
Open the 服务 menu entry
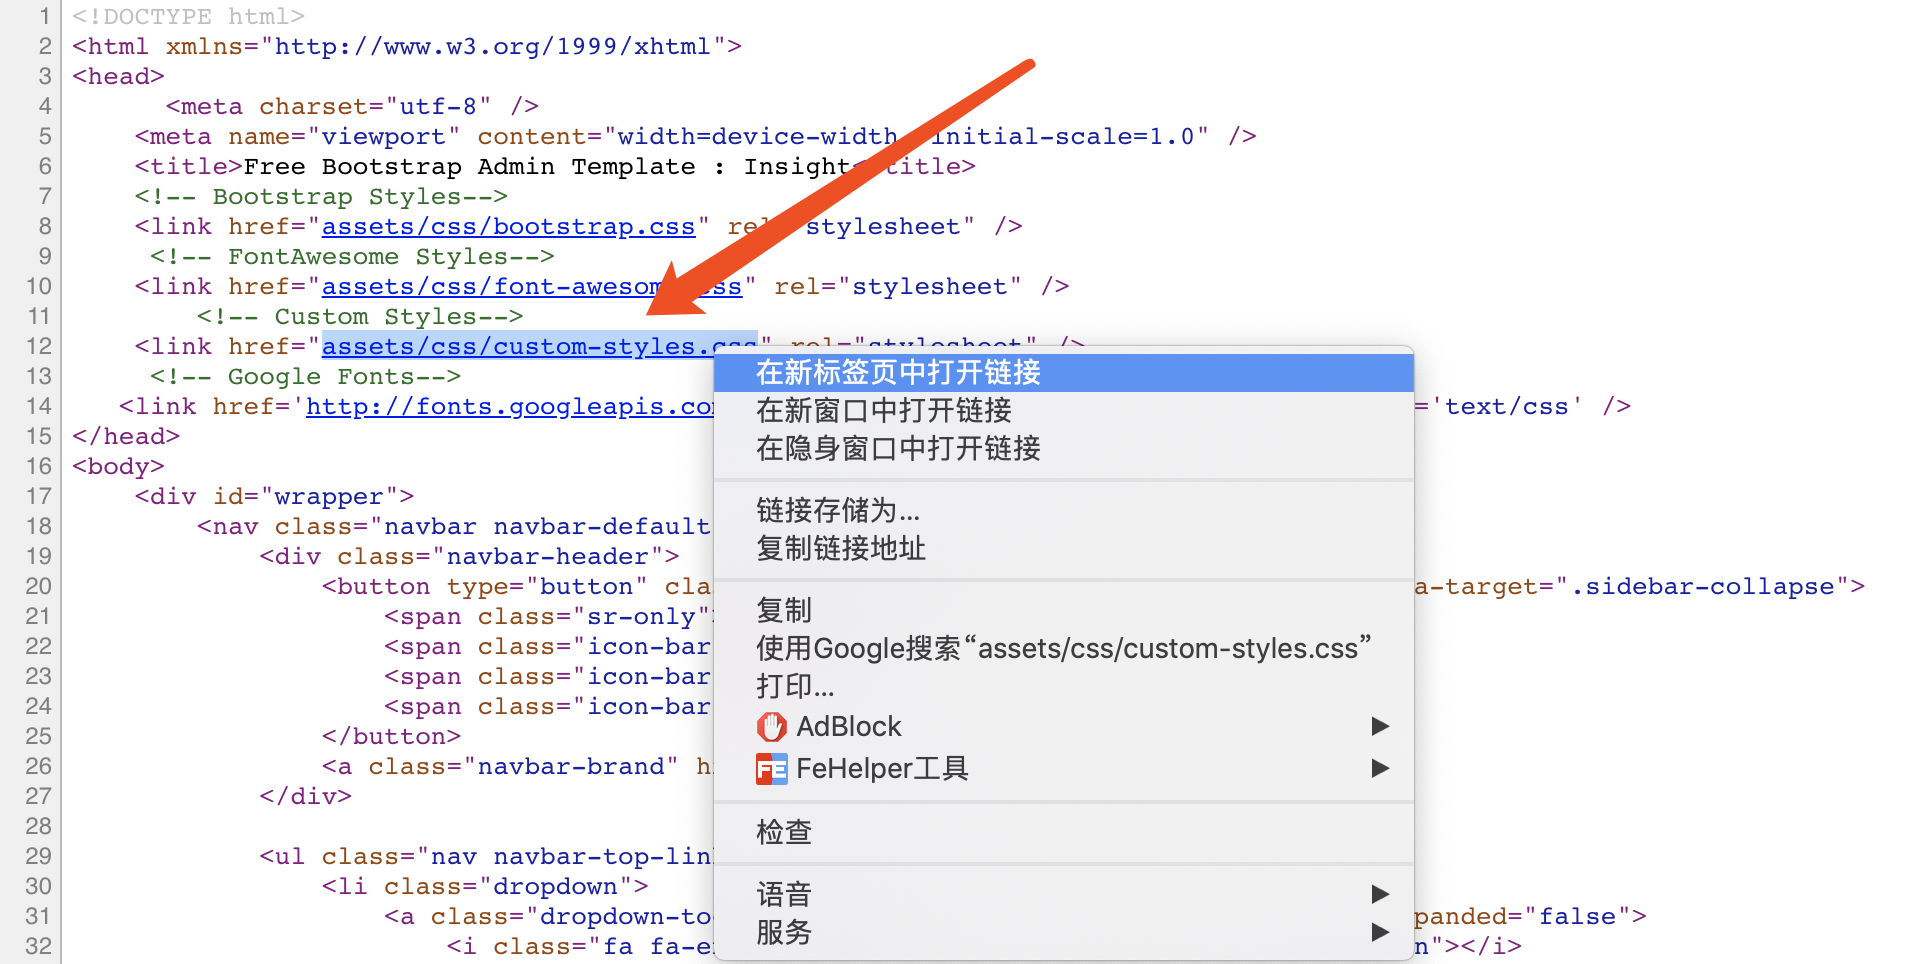[1064, 932]
